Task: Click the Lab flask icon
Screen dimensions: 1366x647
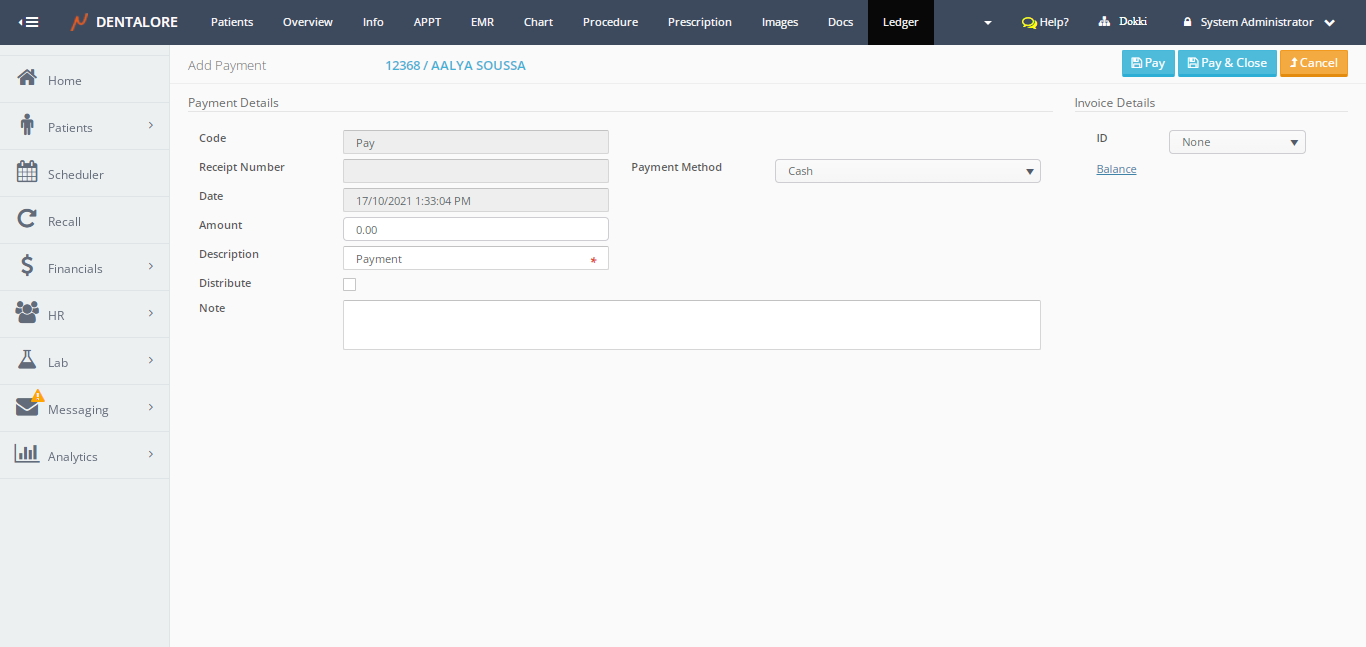Action: (27, 361)
